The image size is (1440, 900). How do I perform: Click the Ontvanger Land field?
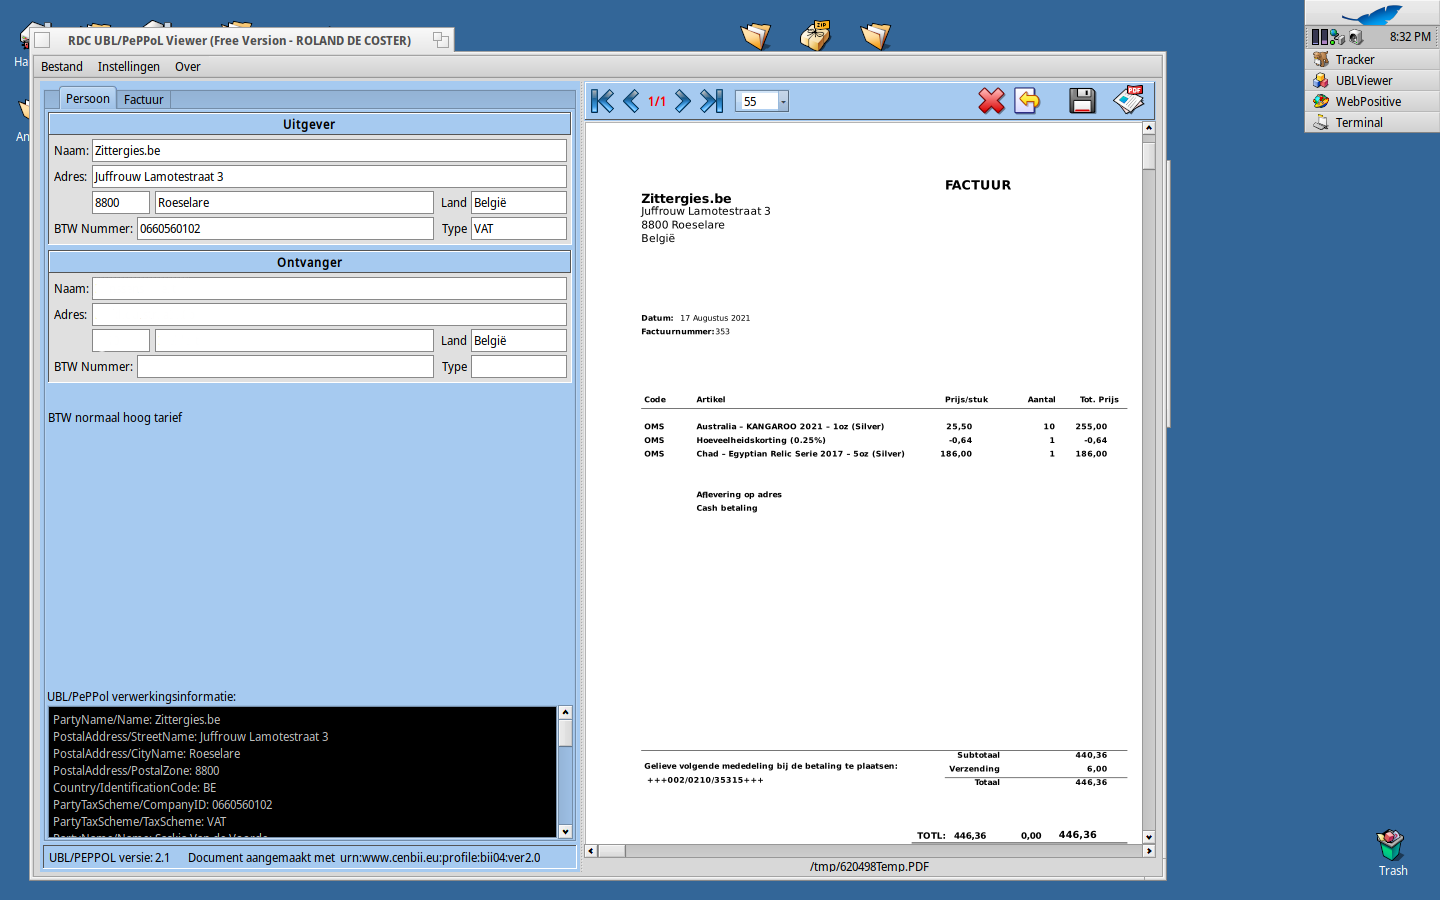click(519, 341)
